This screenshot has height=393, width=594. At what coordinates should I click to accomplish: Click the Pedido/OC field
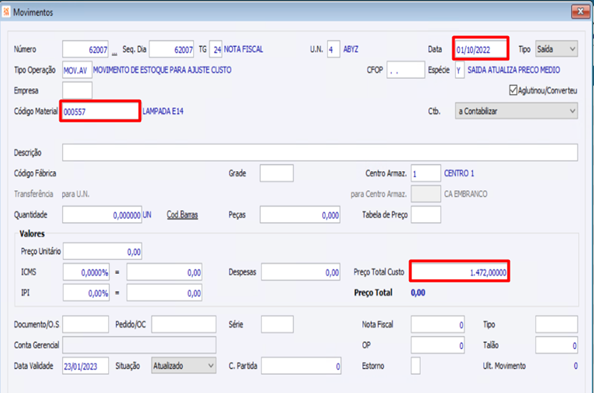coord(184,324)
